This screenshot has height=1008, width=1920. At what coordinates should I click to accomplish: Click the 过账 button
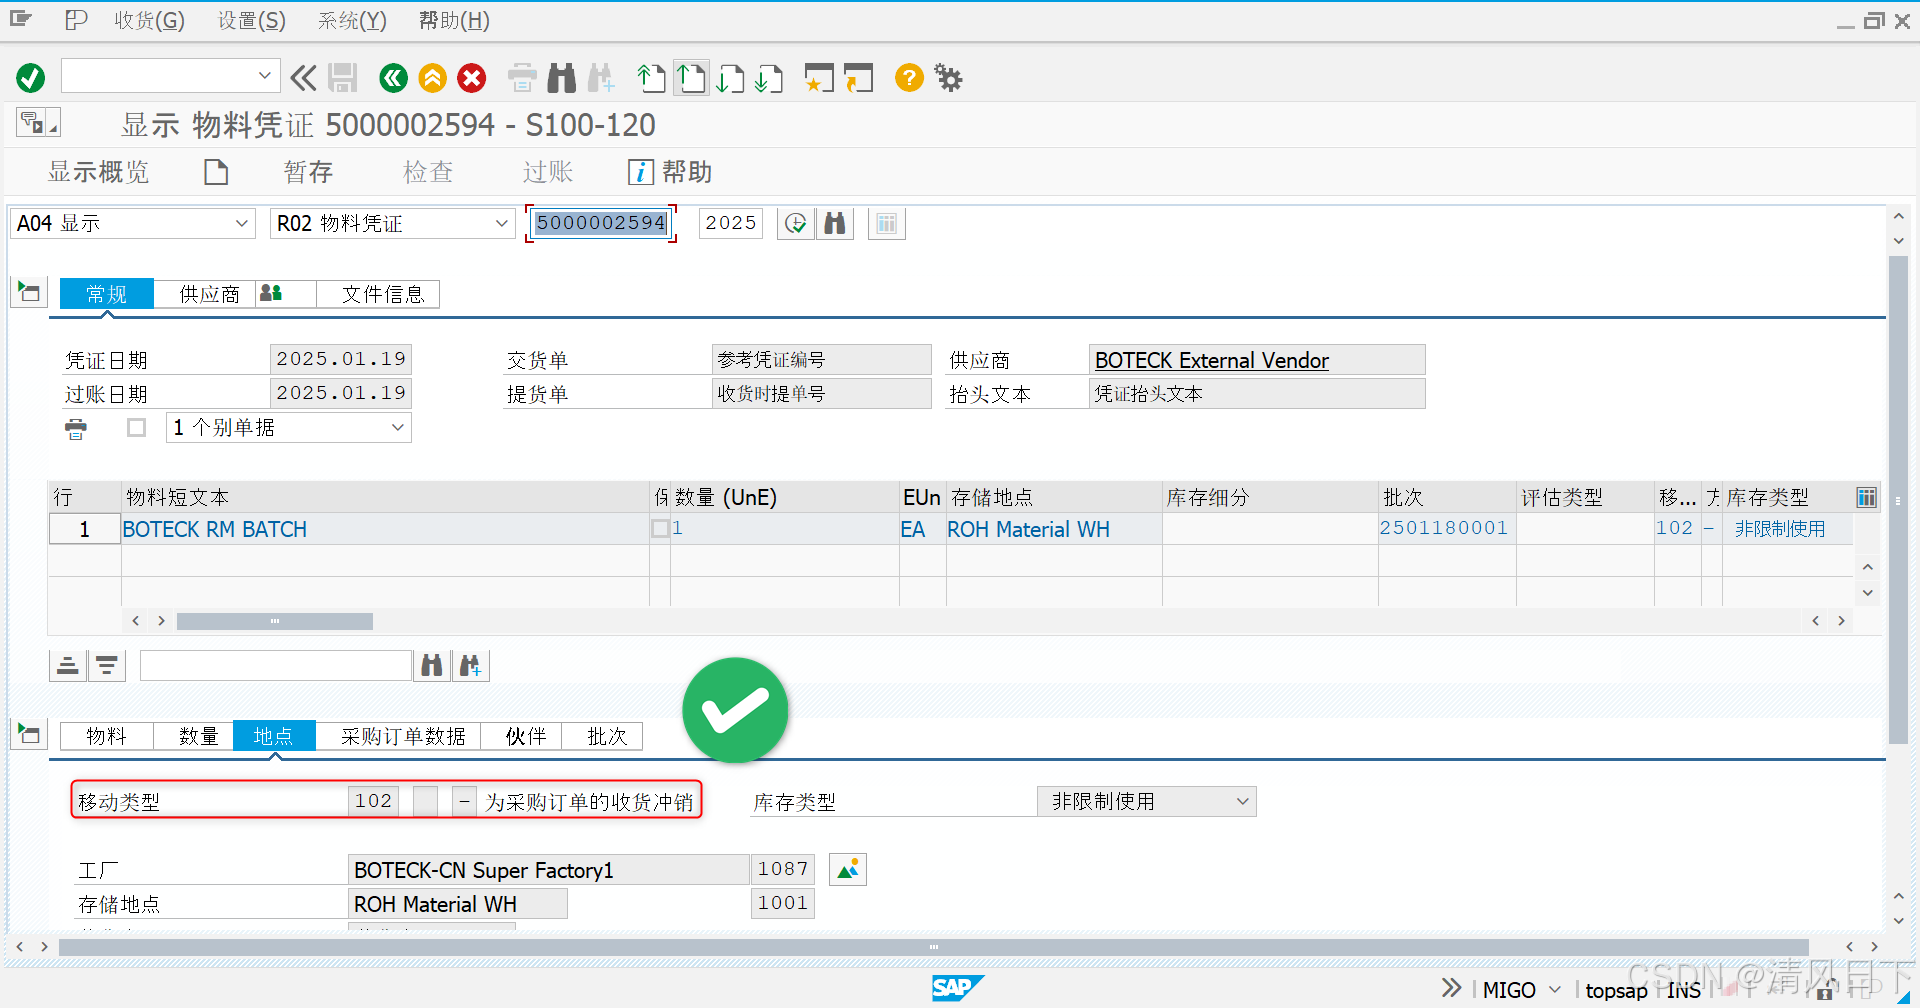(x=547, y=171)
